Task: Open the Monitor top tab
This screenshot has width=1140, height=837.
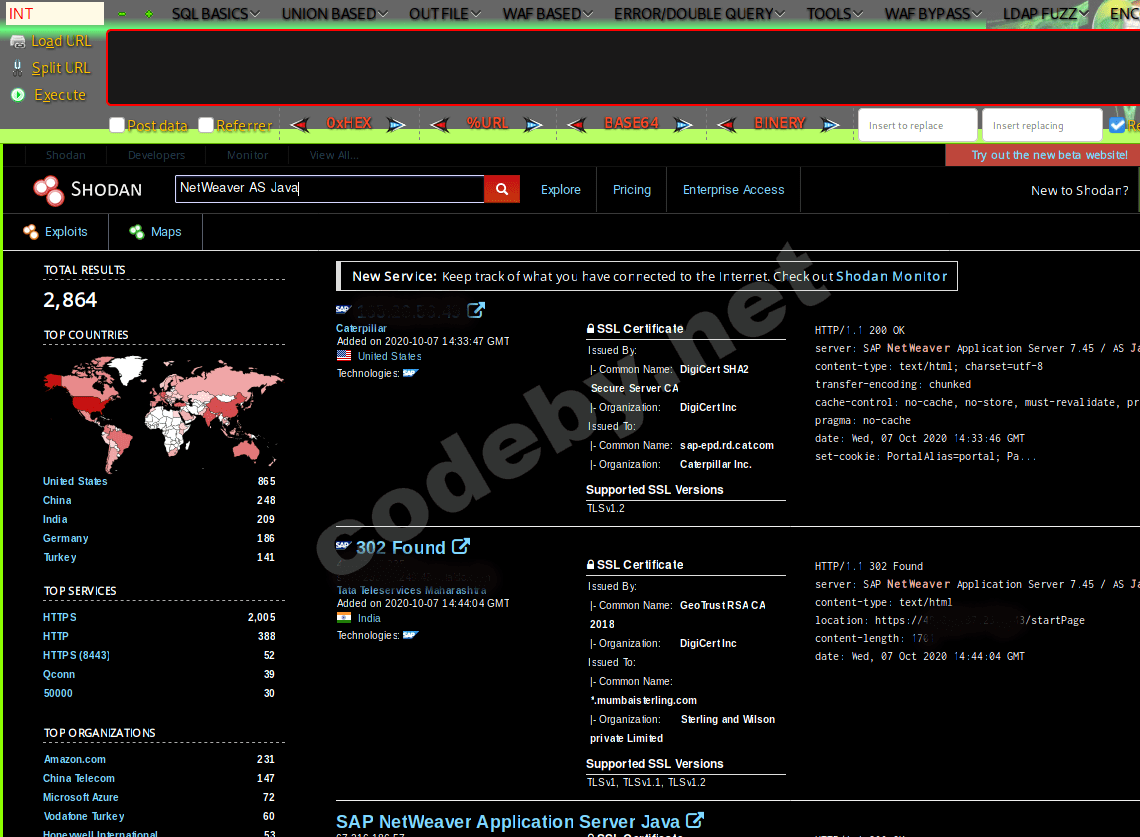Action: point(247,155)
